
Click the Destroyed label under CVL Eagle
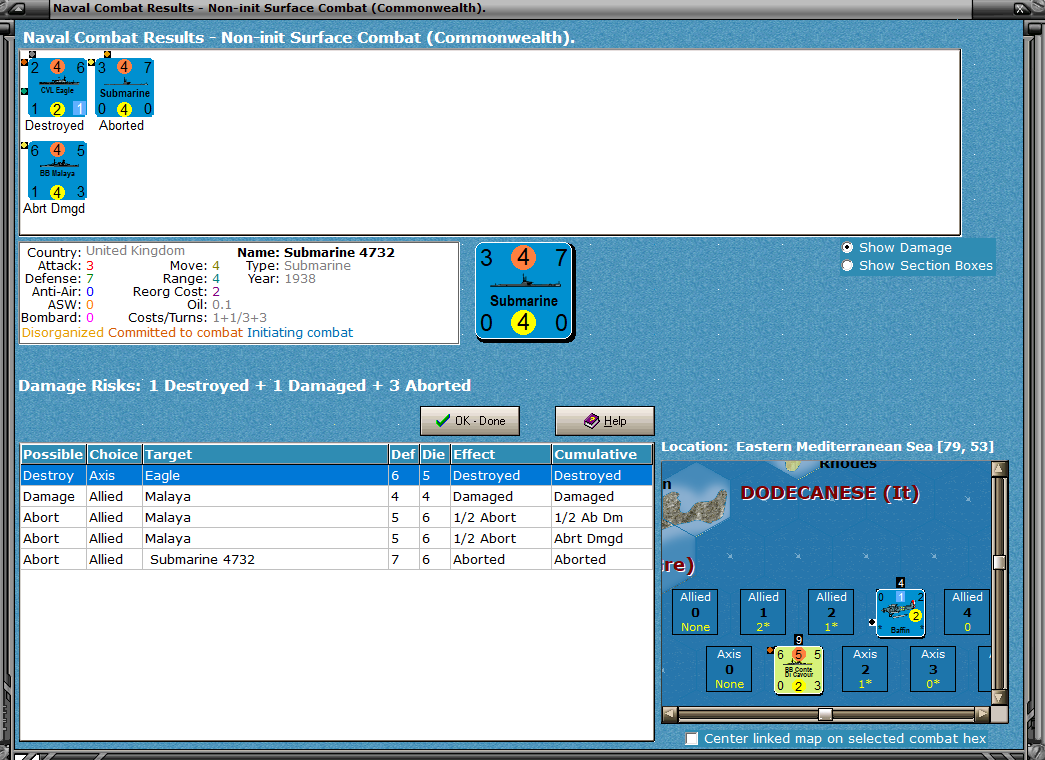tap(55, 125)
